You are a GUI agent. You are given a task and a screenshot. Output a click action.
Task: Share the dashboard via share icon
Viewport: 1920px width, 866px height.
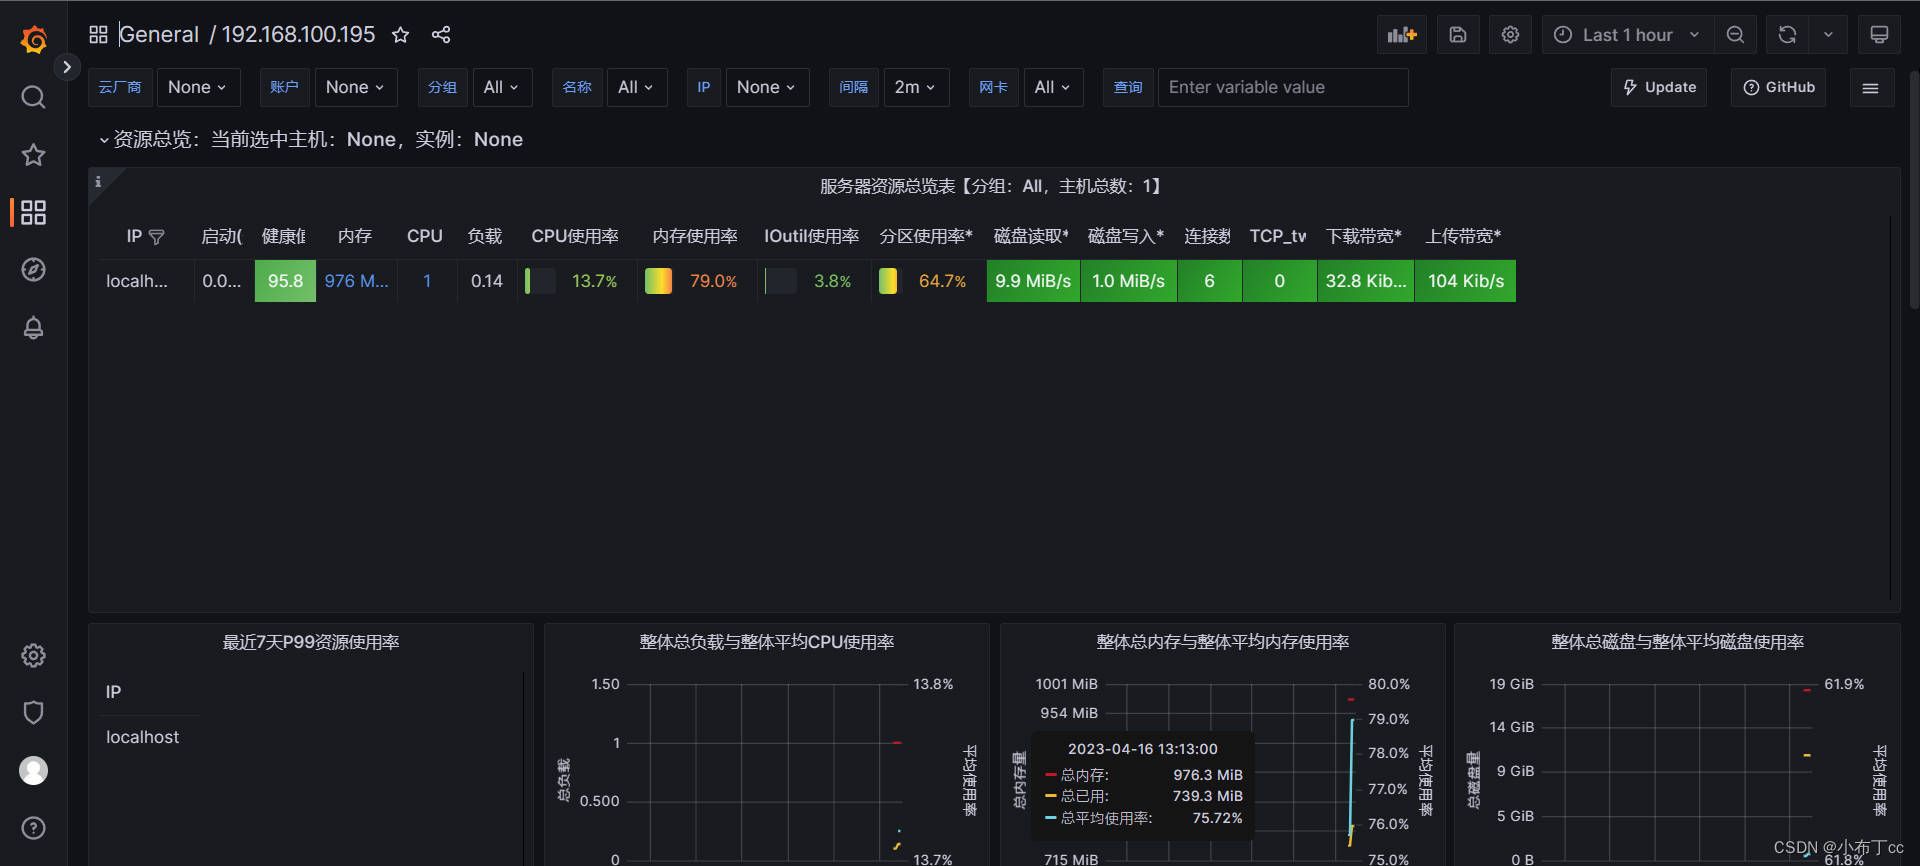click(441, 35)
